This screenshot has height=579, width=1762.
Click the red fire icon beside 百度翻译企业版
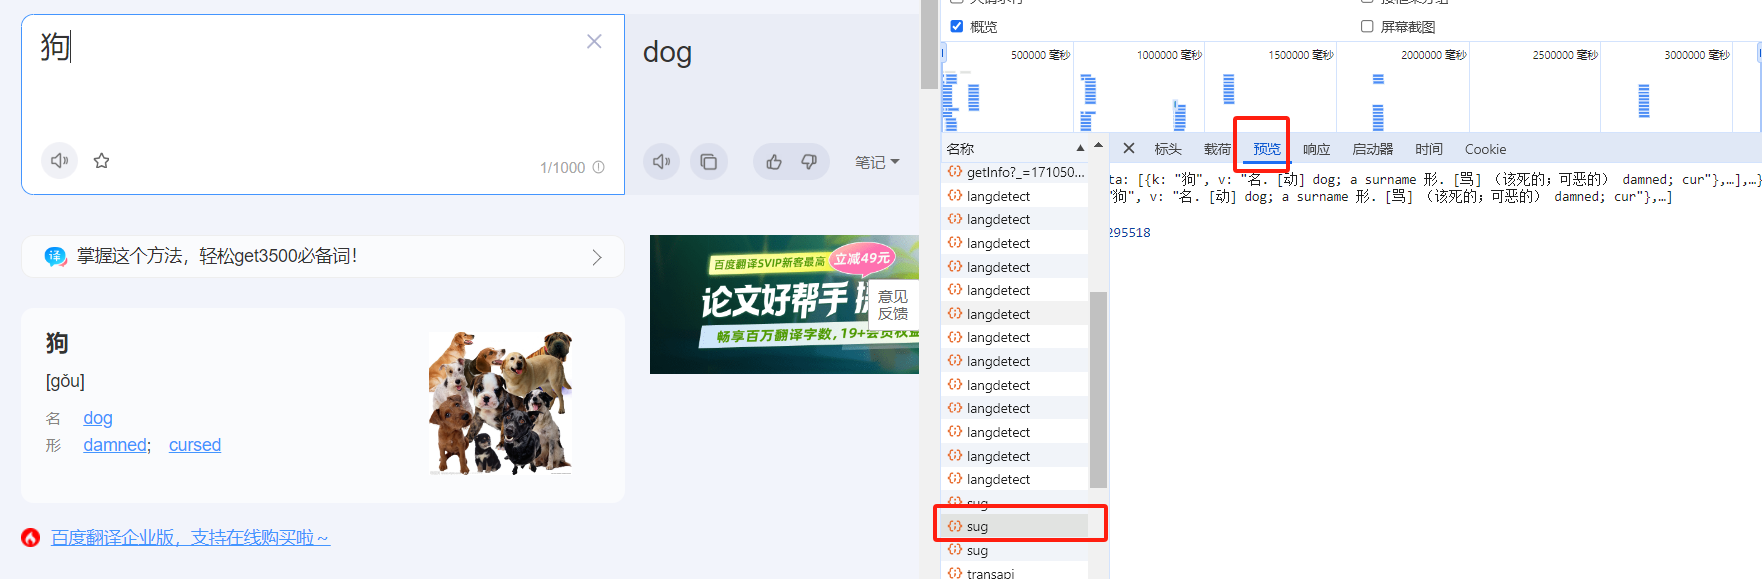(31, 538)
